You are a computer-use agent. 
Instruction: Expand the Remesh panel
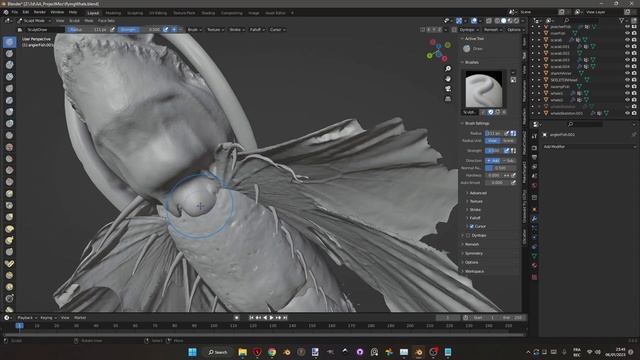pos(472,244)
